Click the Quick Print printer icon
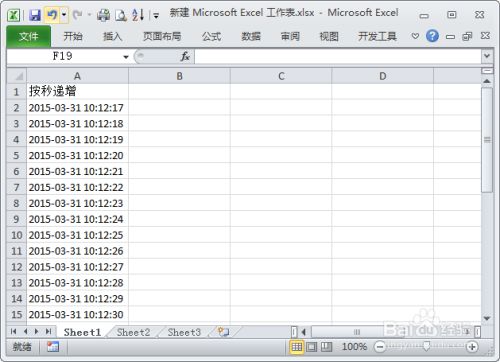 pyautogui.click(x=103, y=15)
